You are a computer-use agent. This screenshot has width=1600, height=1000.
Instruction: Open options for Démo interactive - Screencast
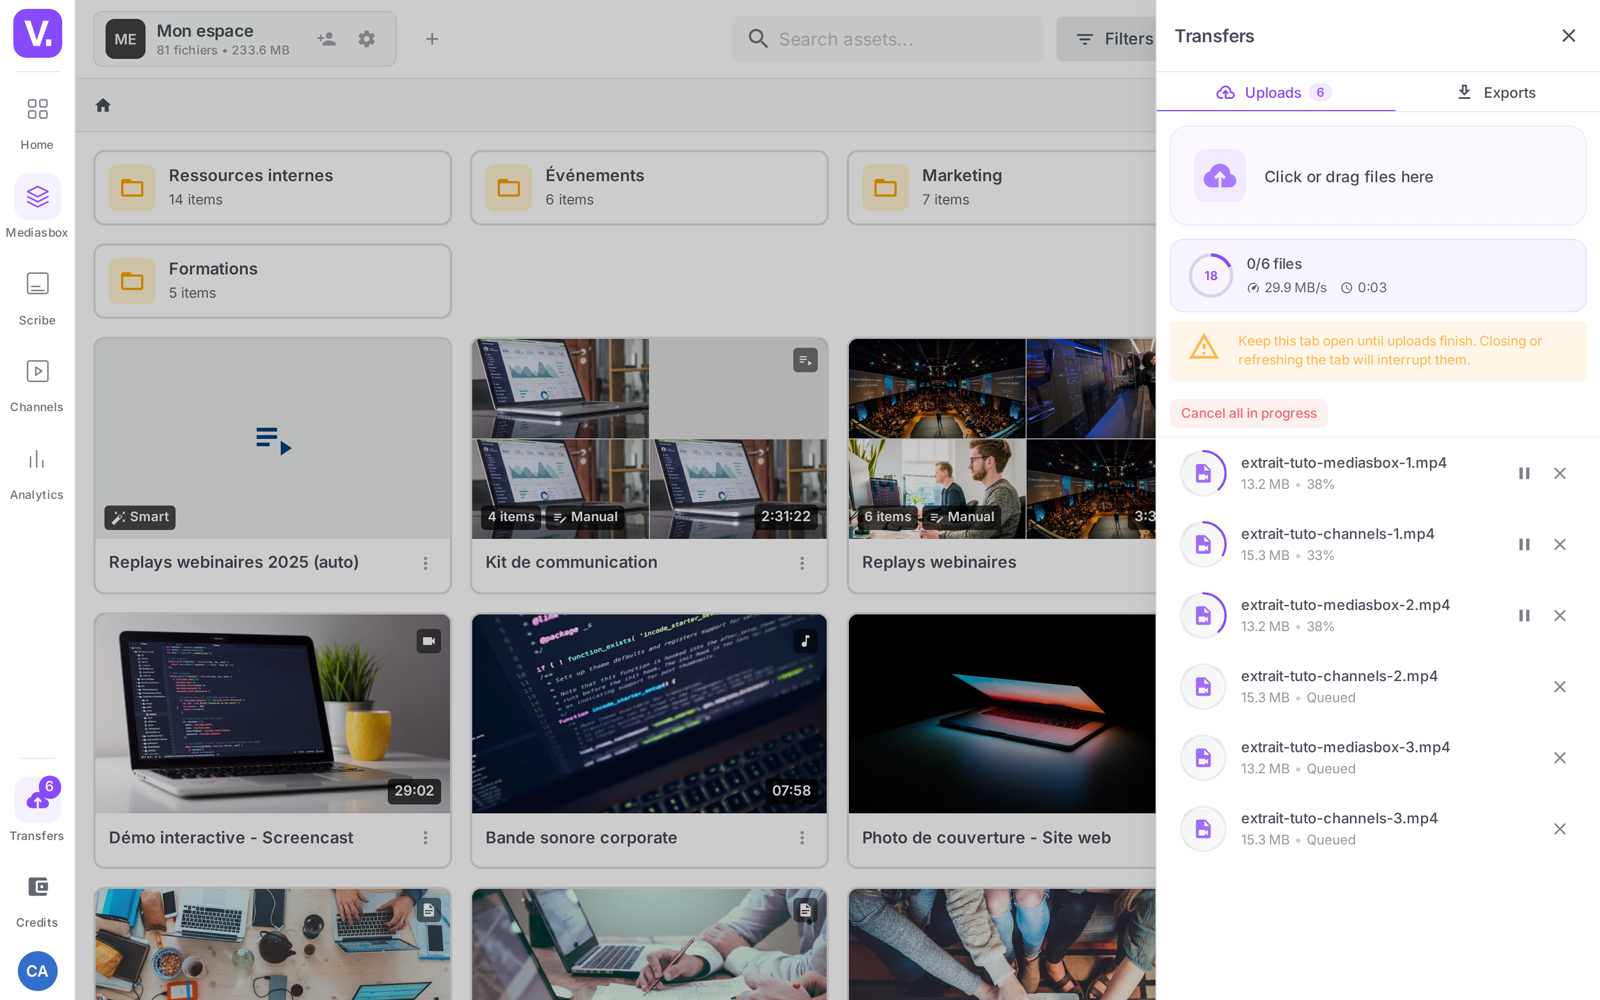coord(425,838)
